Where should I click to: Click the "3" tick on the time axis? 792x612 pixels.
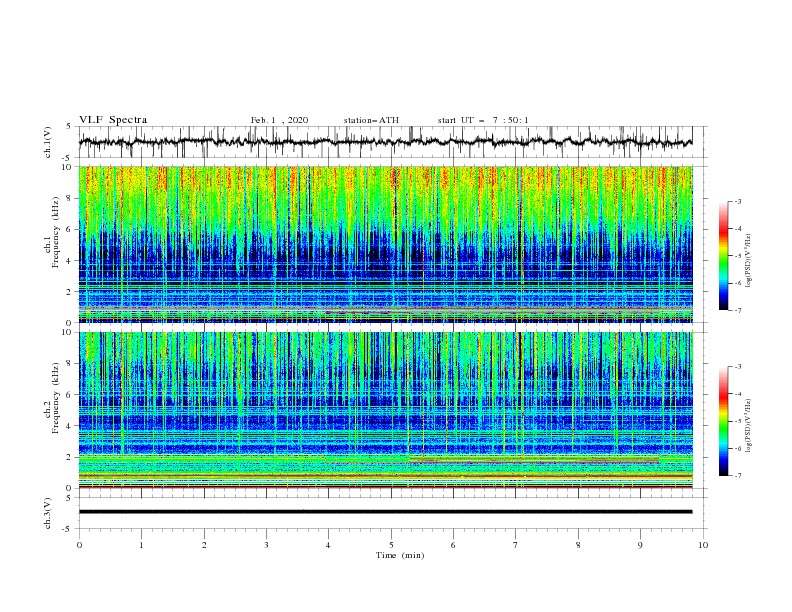click(266, 545)
